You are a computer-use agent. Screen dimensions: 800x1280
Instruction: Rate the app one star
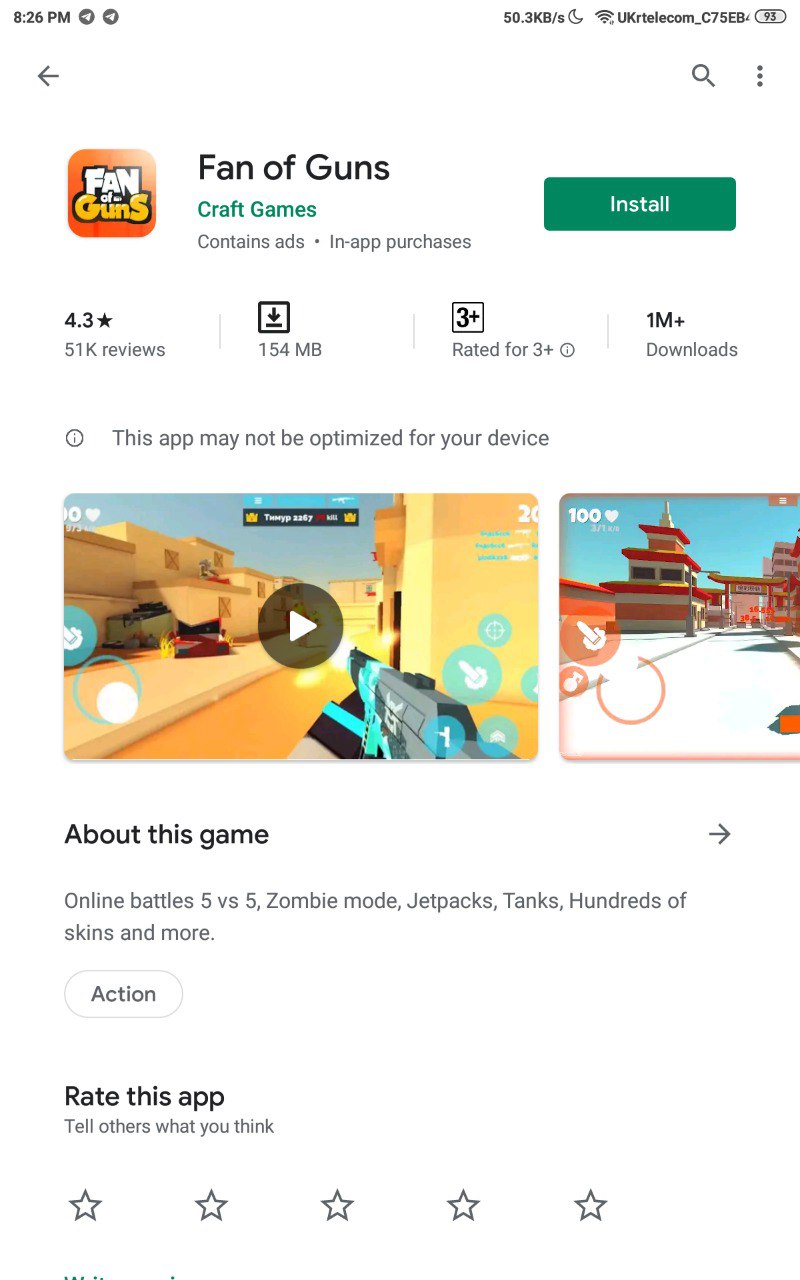pyautogui.click(x=85, y=1206)
